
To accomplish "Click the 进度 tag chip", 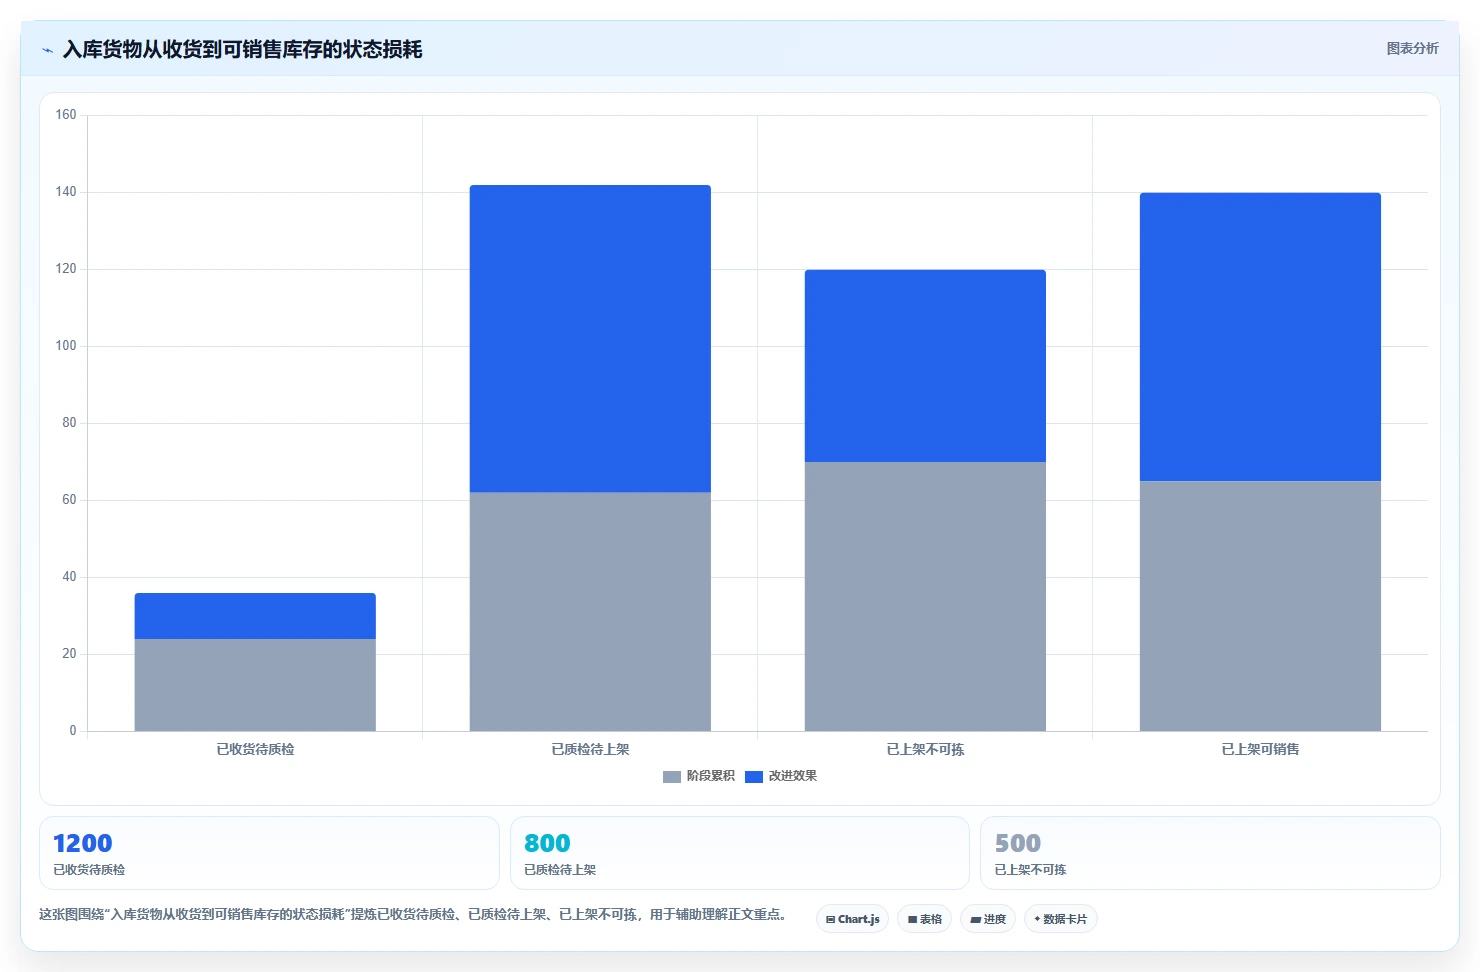I will 988,919.
